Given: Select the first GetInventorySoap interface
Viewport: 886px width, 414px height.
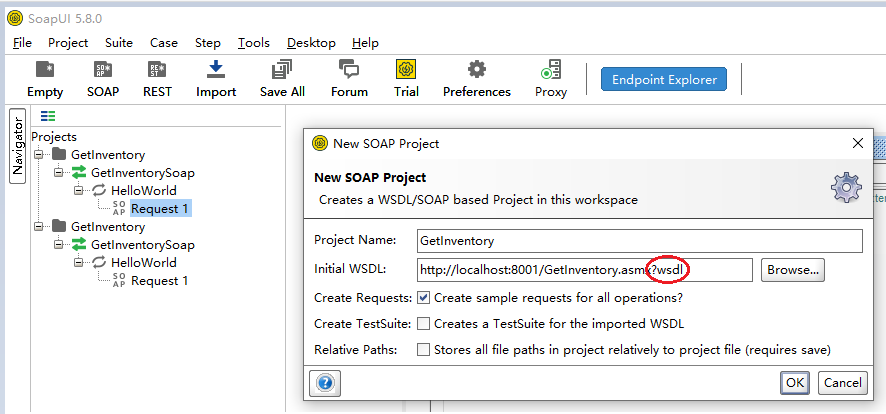Looking at the screenshot, I should click(x=133, y=173).
